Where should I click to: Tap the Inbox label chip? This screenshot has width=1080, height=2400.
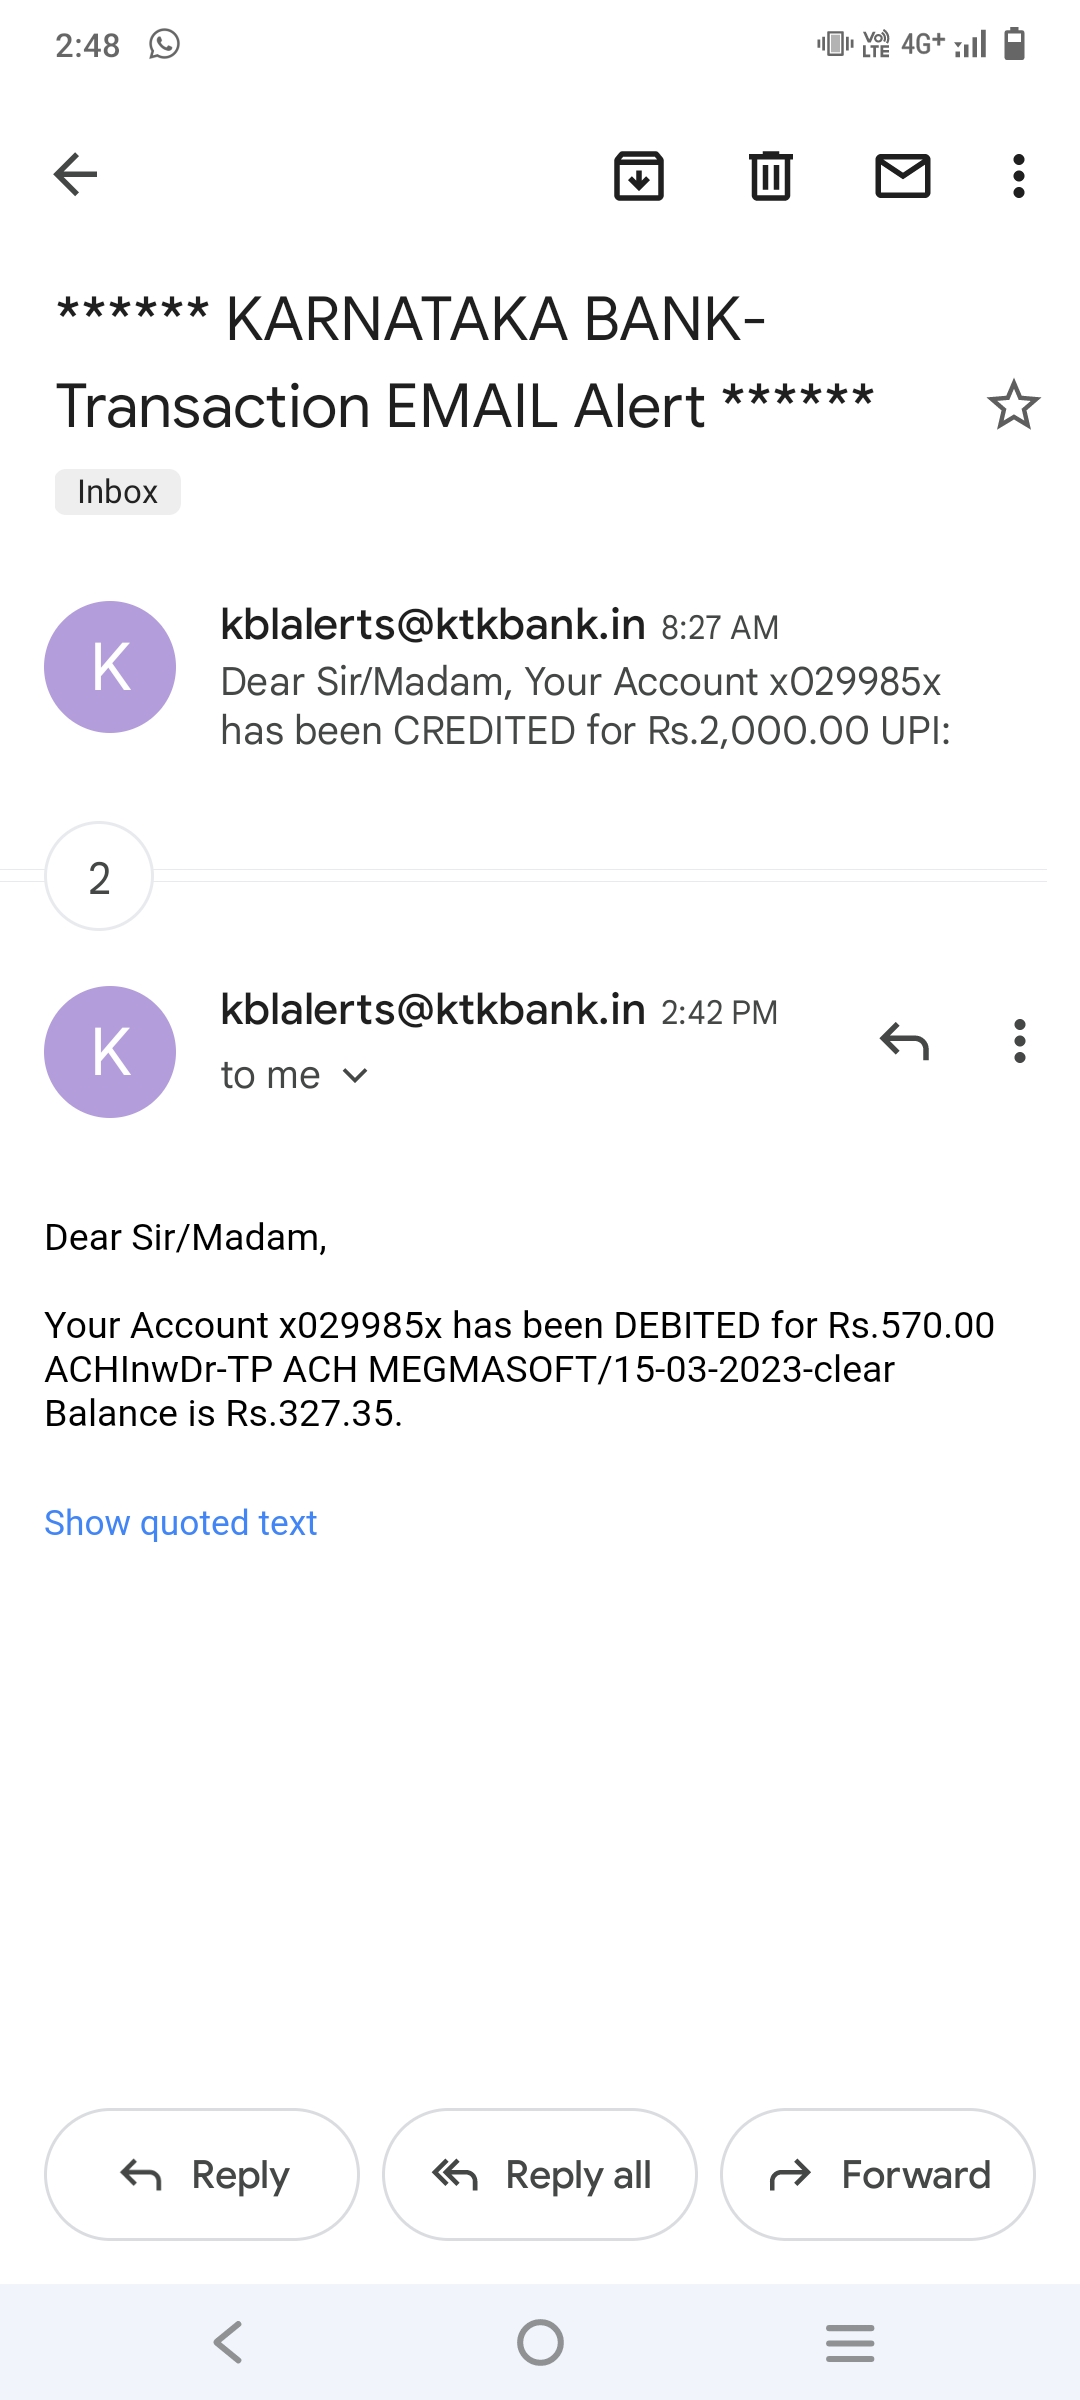point(118,492)
